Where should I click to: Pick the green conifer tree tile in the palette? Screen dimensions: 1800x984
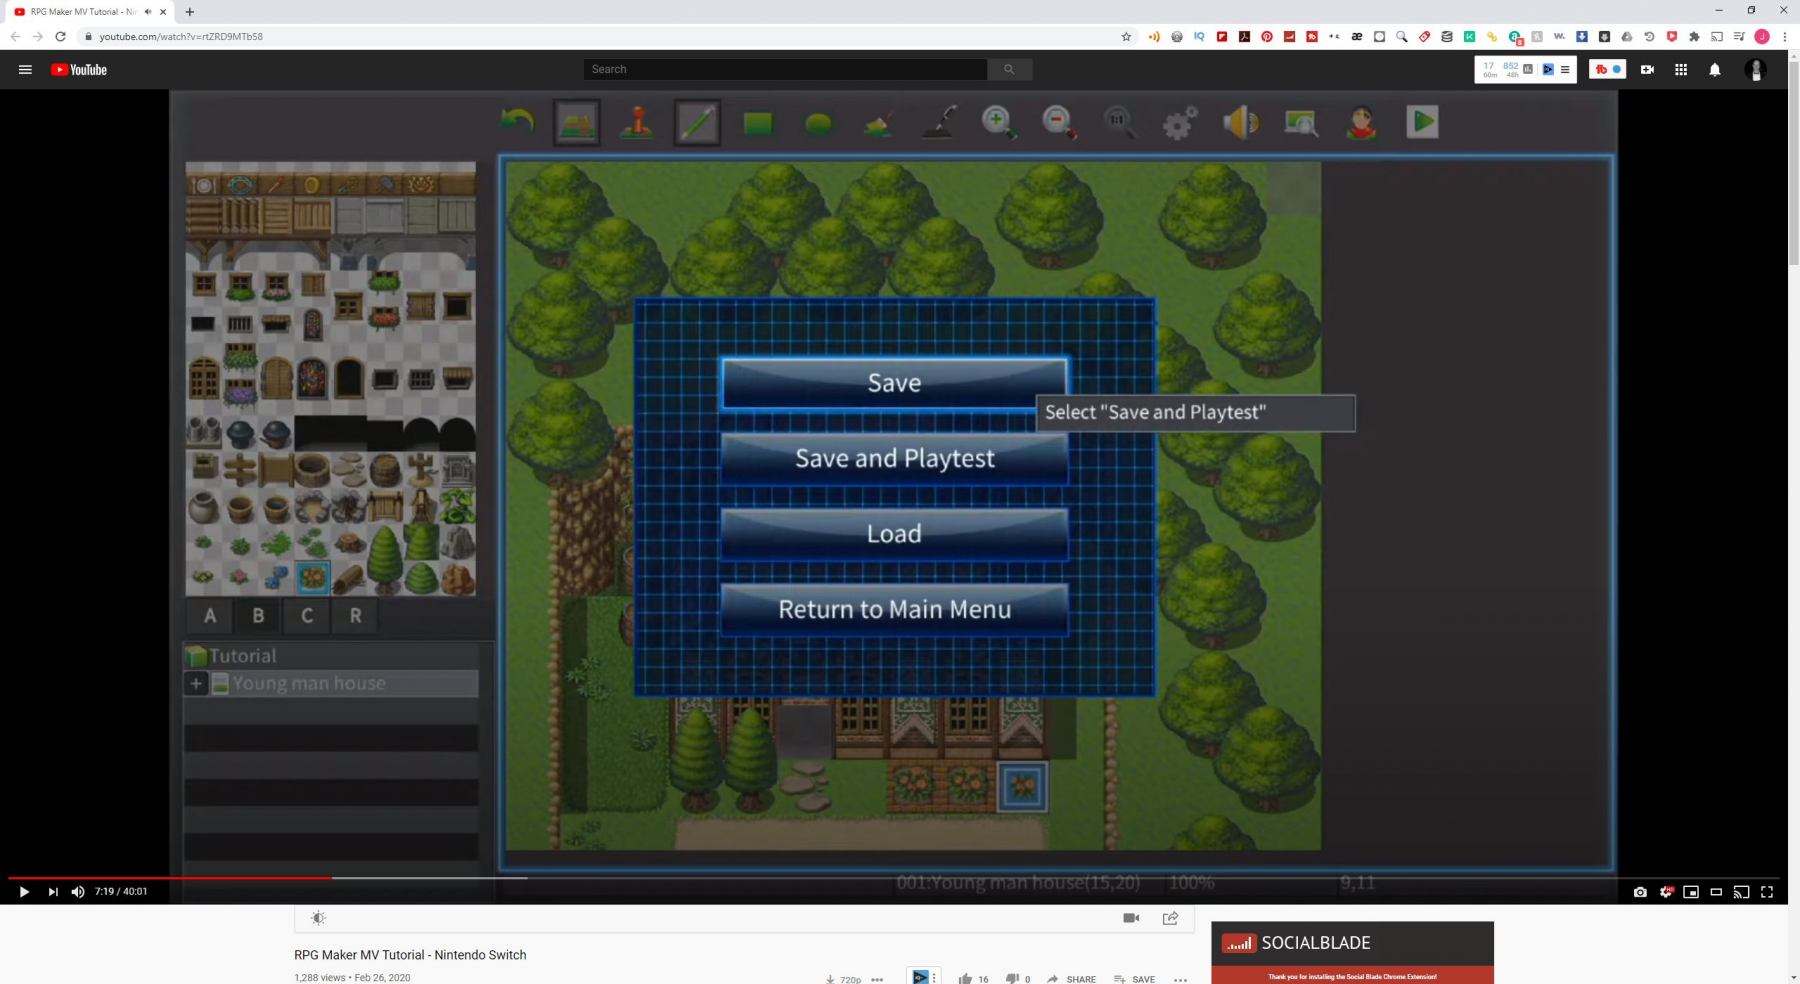coord(385,559)
